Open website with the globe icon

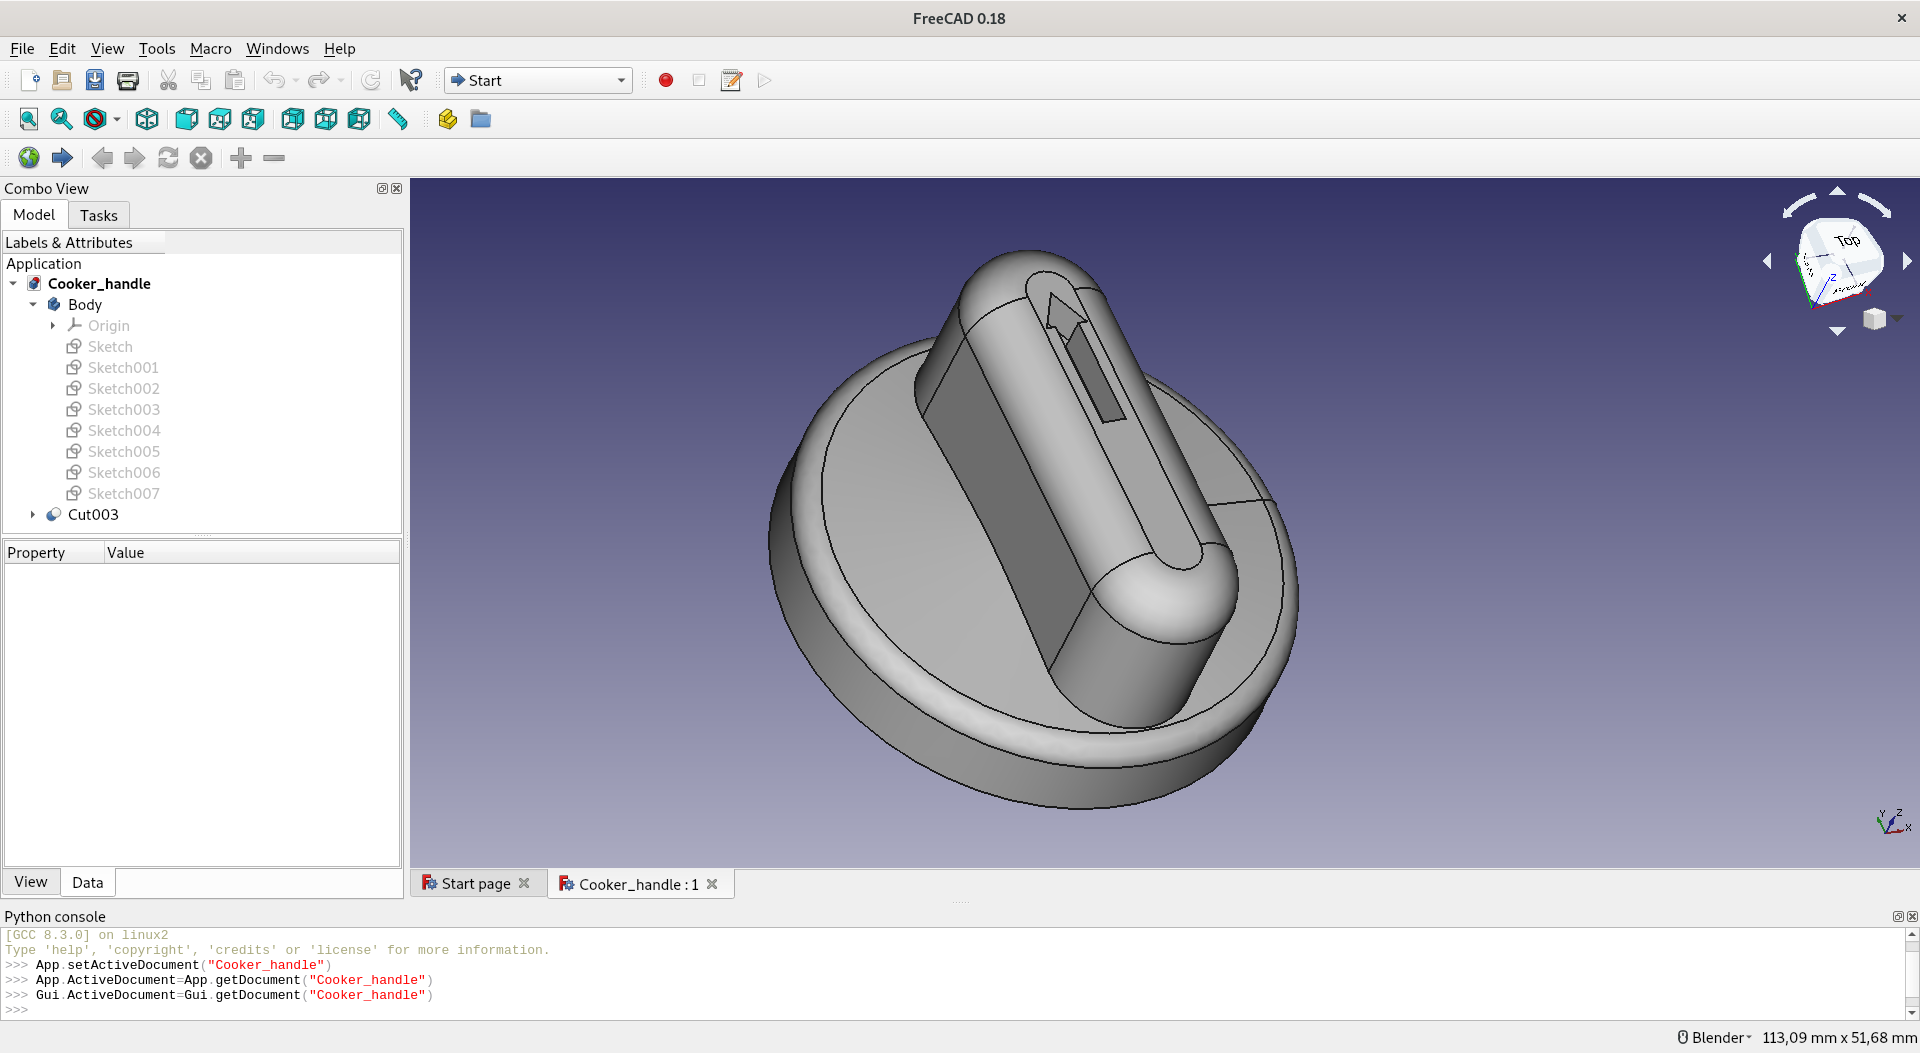pos(29,158)
